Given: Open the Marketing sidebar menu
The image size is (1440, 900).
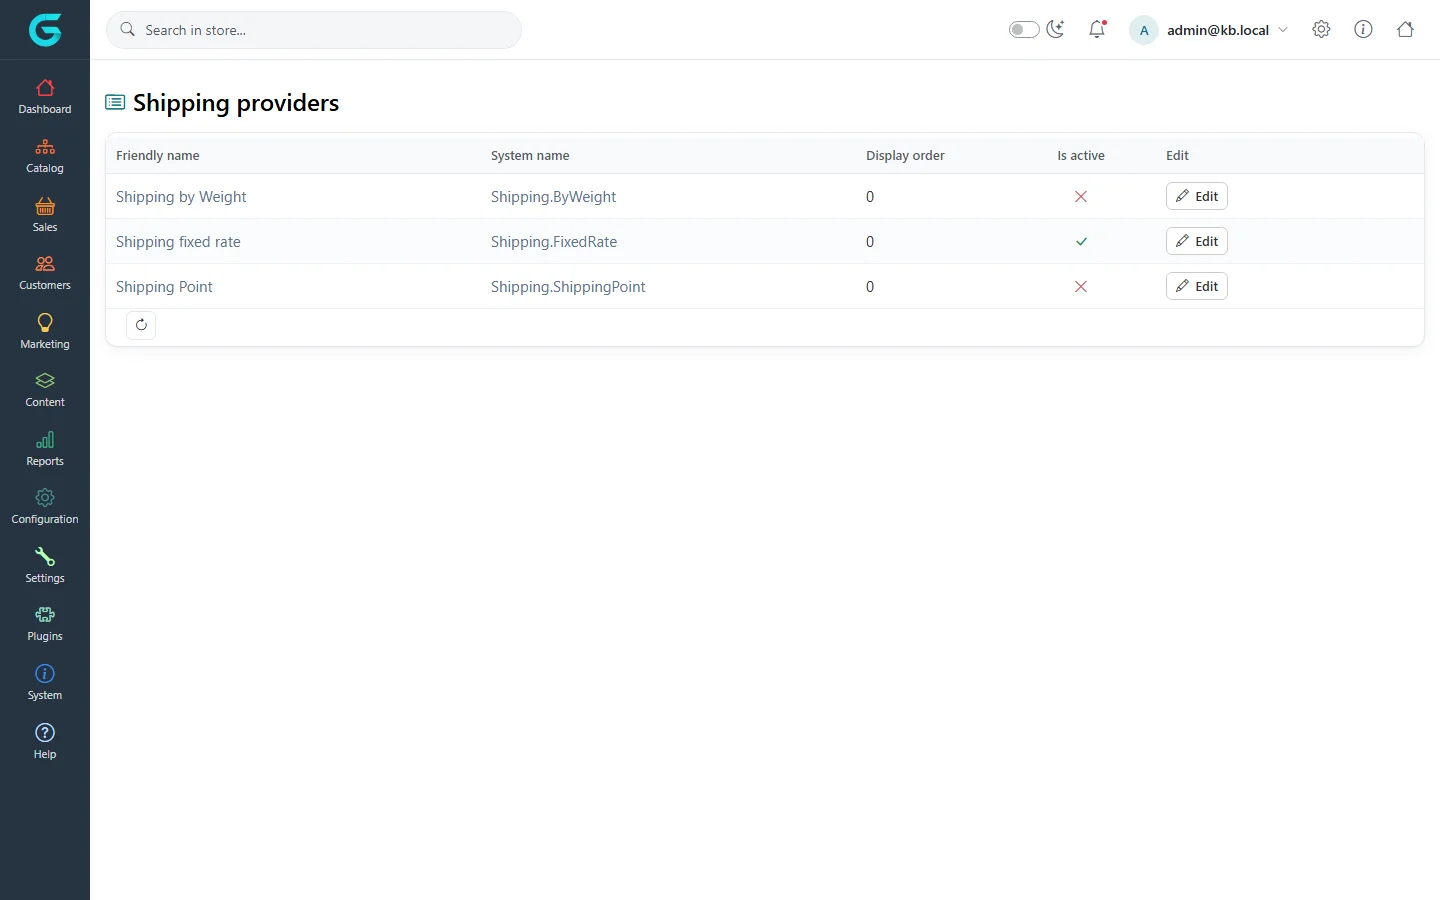Looking at the screenshot, I should [x=45, y=332].
